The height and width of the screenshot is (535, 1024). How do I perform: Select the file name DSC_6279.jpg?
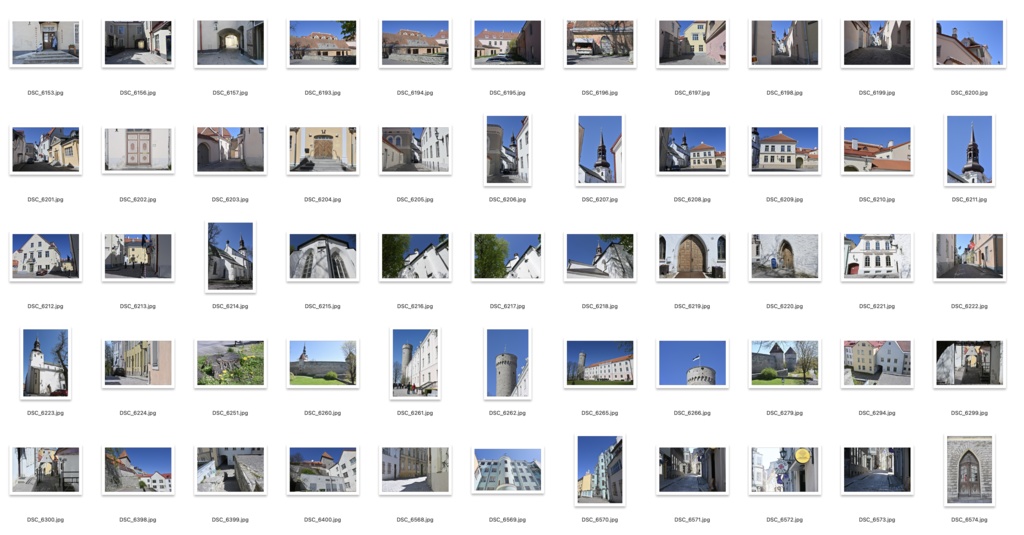tap(784, 413)
